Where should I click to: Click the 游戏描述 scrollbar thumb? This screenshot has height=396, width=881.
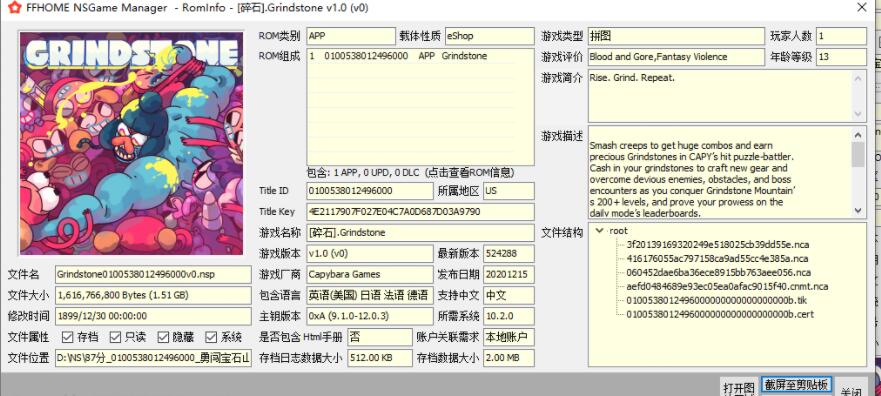pyautogui.click(x=858, y=155)
